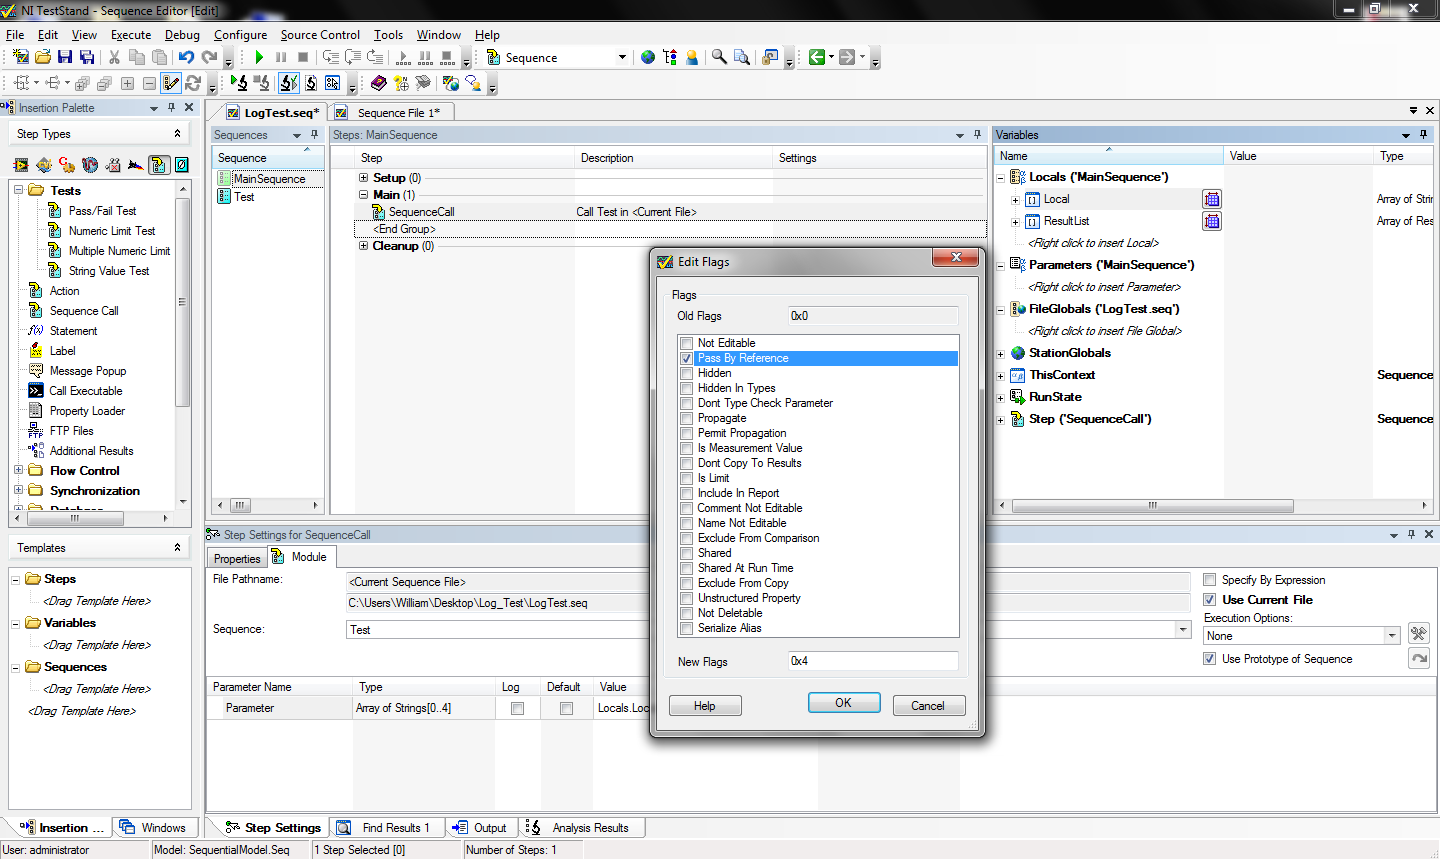Click the sequence browse wrench icon
The image size is (1440, 859).
(x=1418, y=633)
